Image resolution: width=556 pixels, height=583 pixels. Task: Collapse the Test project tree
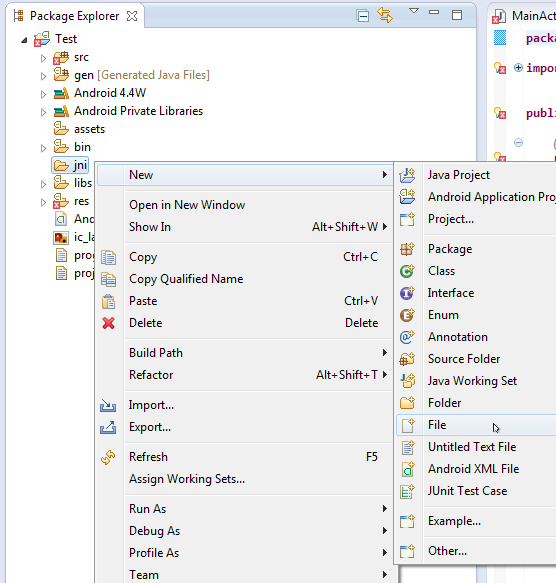[24, 40]
